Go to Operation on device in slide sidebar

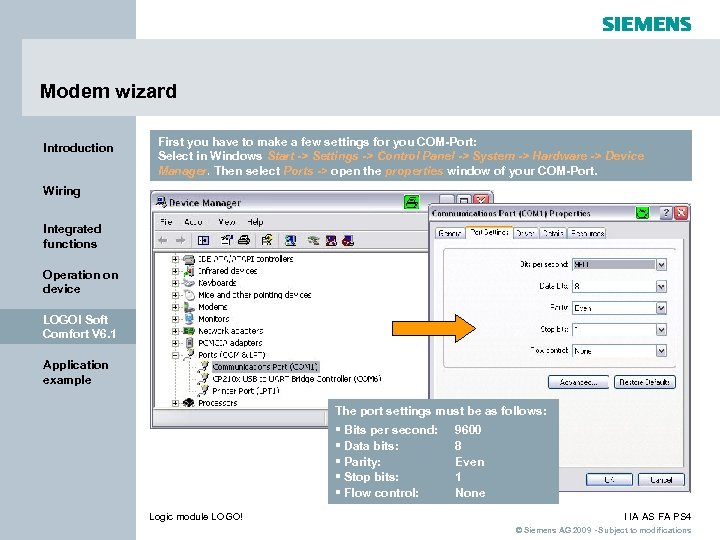80,281
